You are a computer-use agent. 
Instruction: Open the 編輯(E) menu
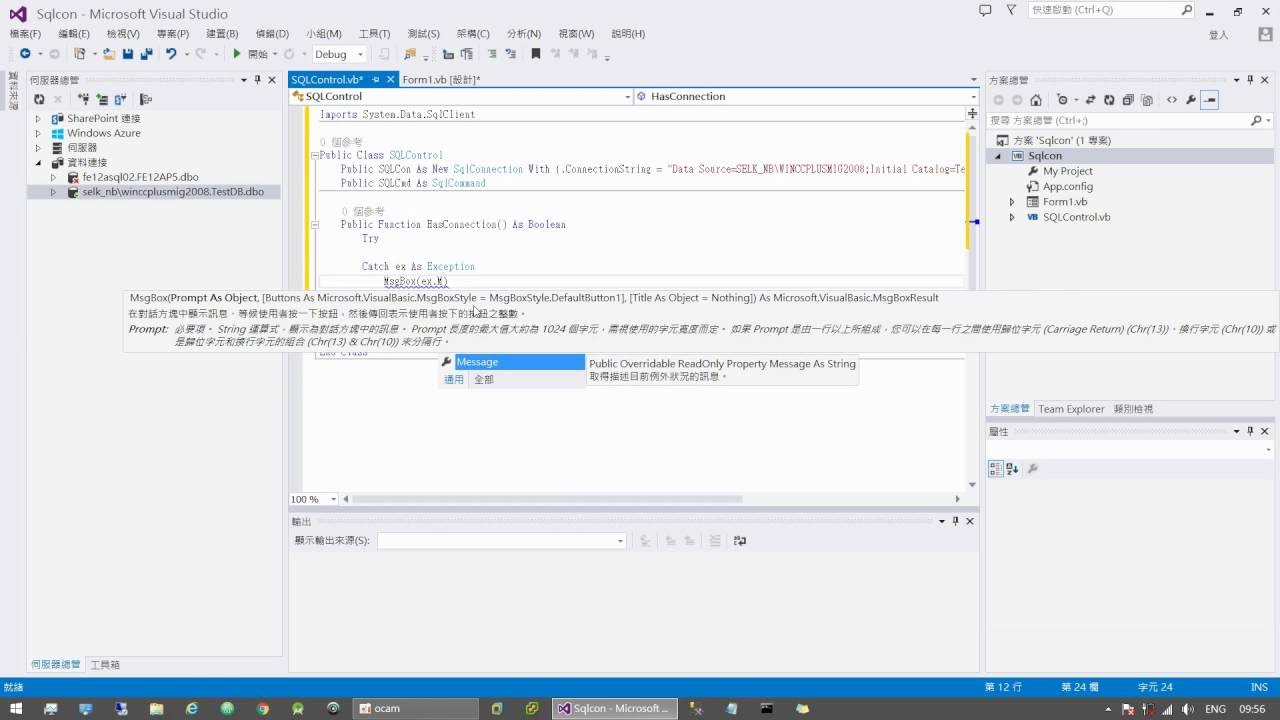74,34
